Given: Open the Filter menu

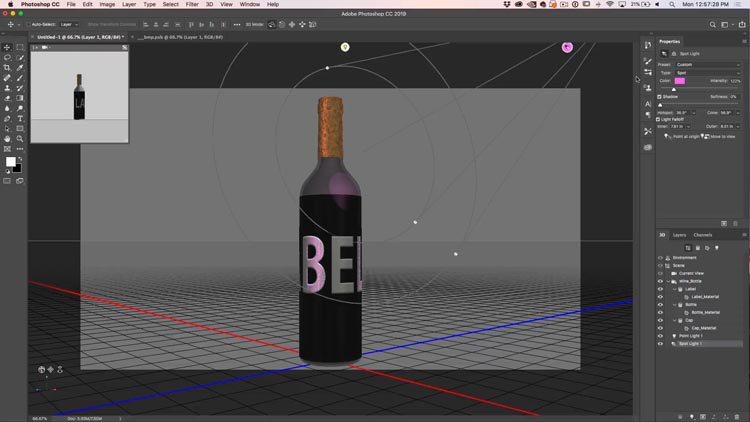Looking at the screenshot, I should pos(192,5).
